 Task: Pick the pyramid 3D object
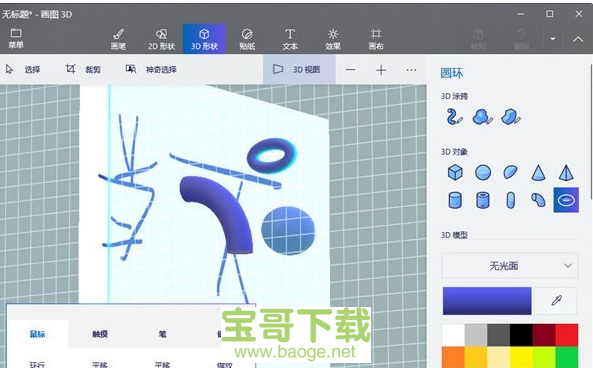[x=566, y=172]
